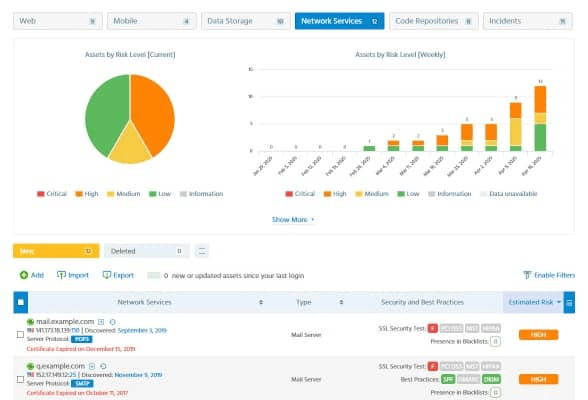Open the Estimated Risk sort dropdown

point(559,302)
